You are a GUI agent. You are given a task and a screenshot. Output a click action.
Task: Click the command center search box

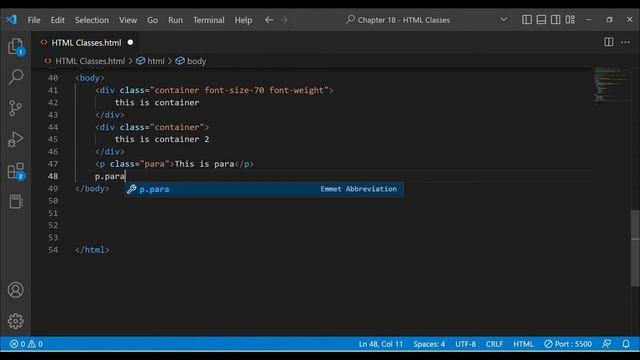coord(403,20)
